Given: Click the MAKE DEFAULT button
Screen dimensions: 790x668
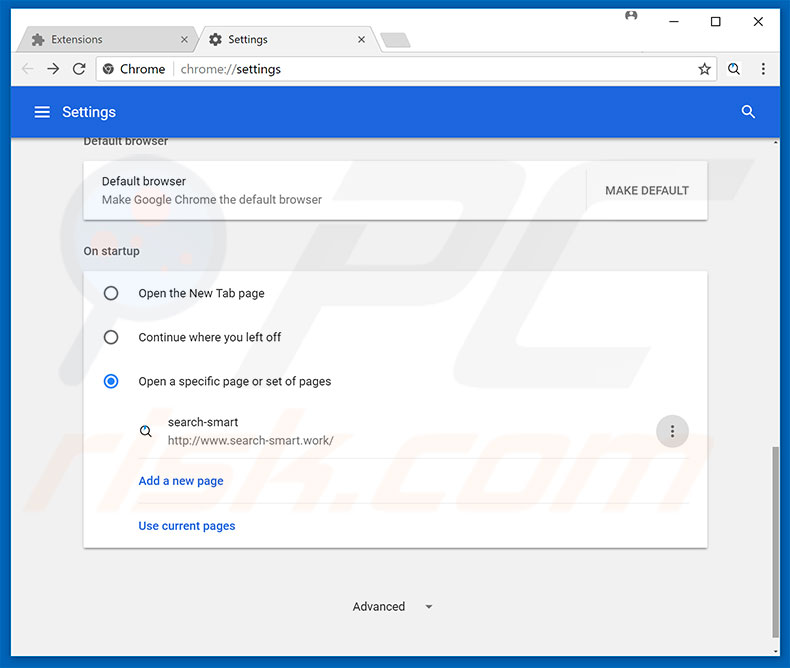Looking at the screenshot, I should click(x=647, y=190).
